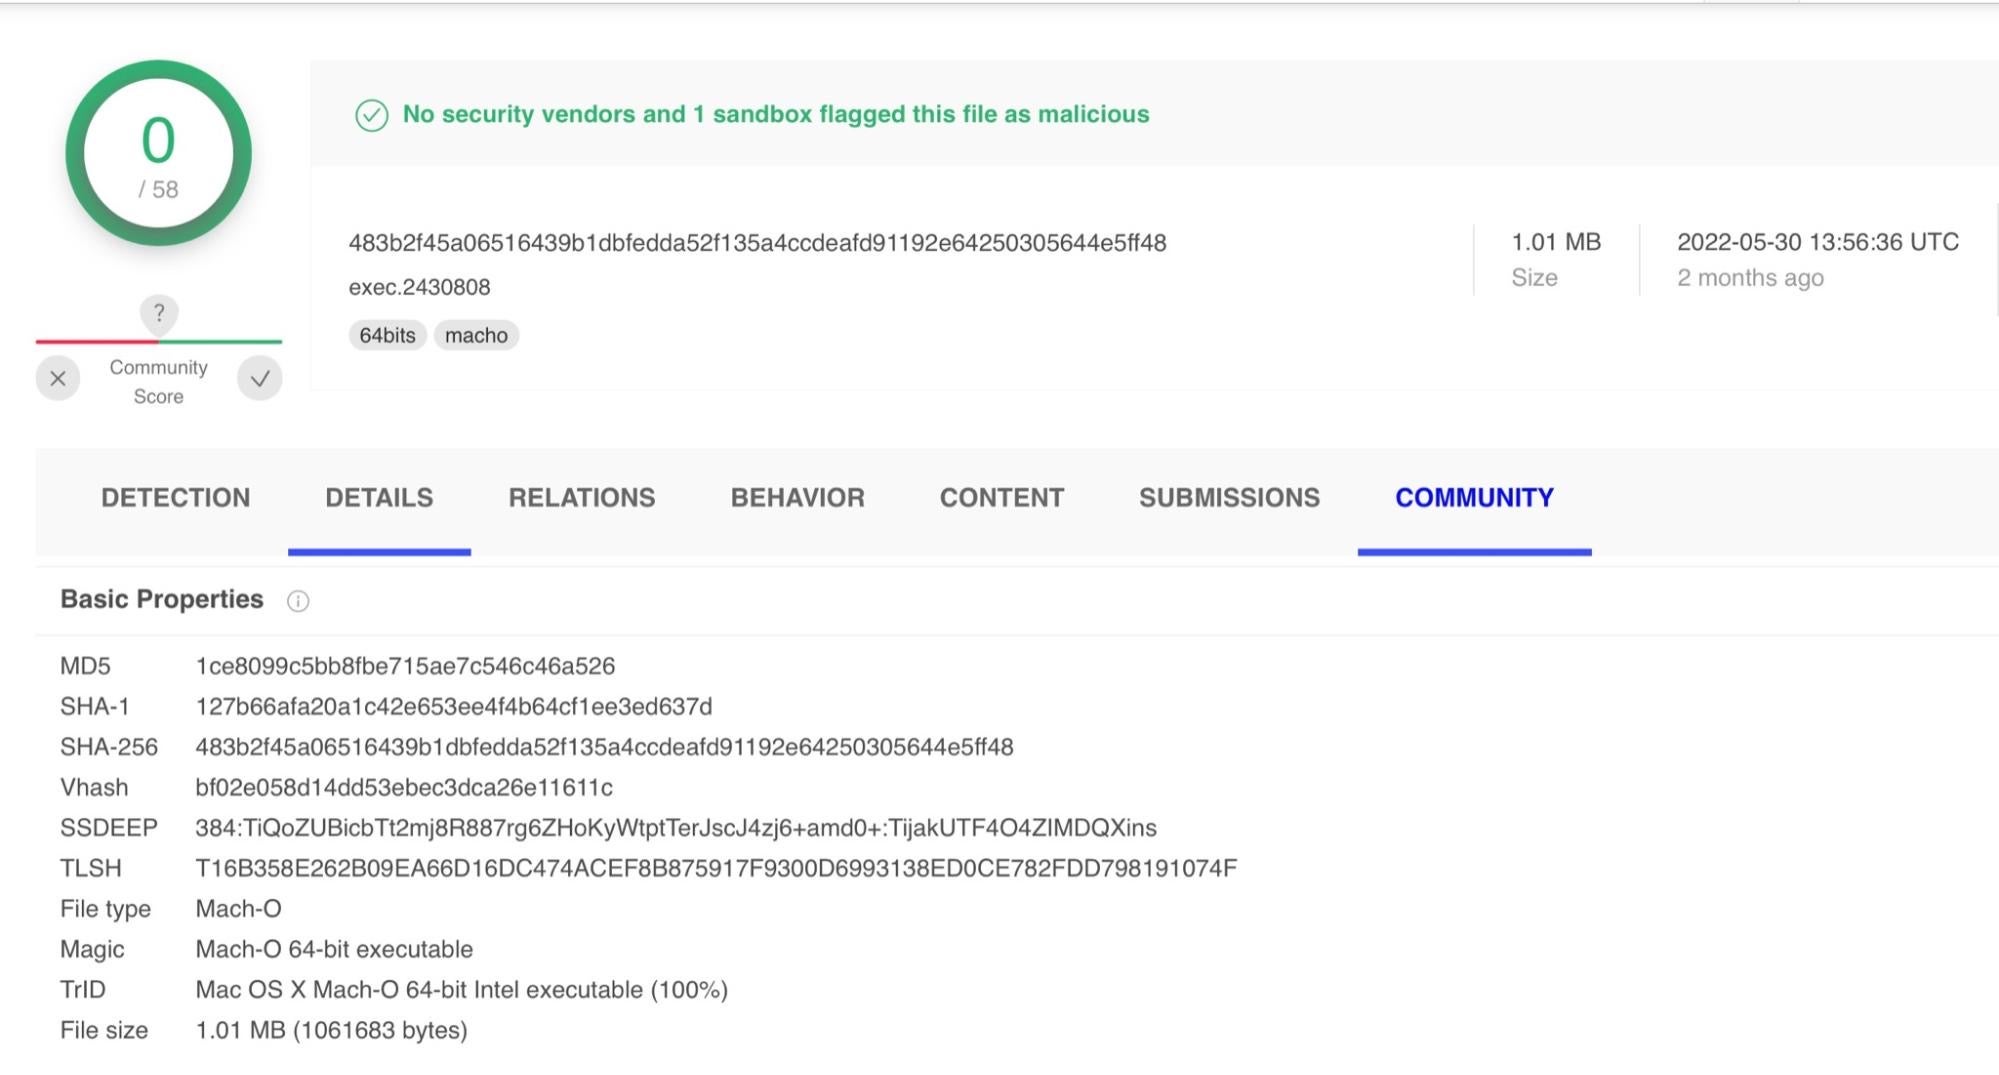Click the SHA-256 hash in the file header
The width and height of the screenshot is (1999, 1075).
(757, 243)
